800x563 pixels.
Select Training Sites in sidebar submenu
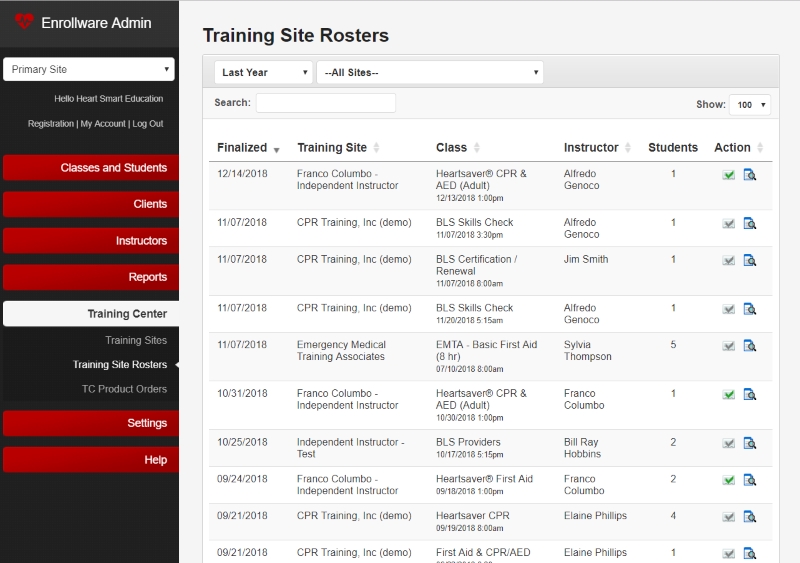coord(136,340)
